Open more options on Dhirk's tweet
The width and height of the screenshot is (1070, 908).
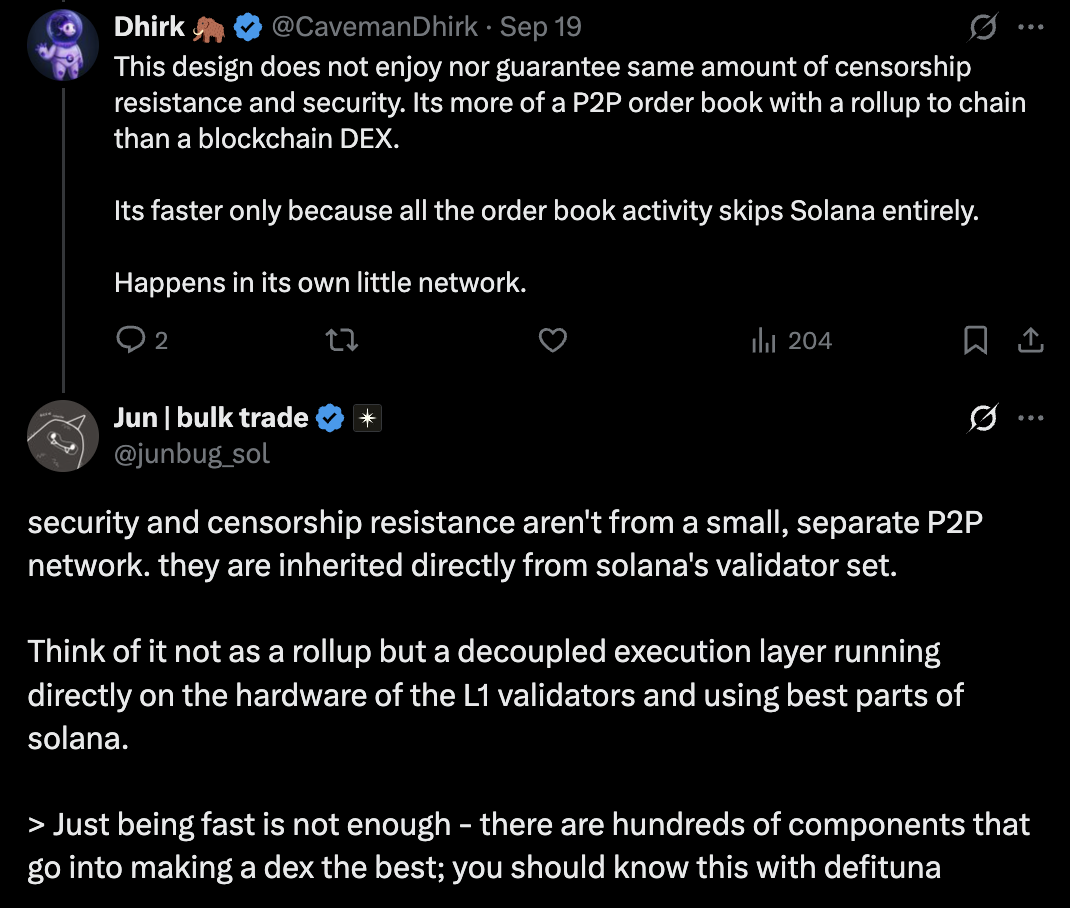pyautogui.click(x=1030, y=28)
